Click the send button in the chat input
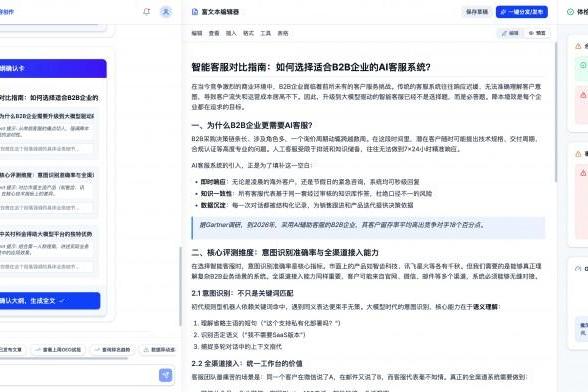The height and width of the screenshot is (392, 588). [x=165, y=375]
